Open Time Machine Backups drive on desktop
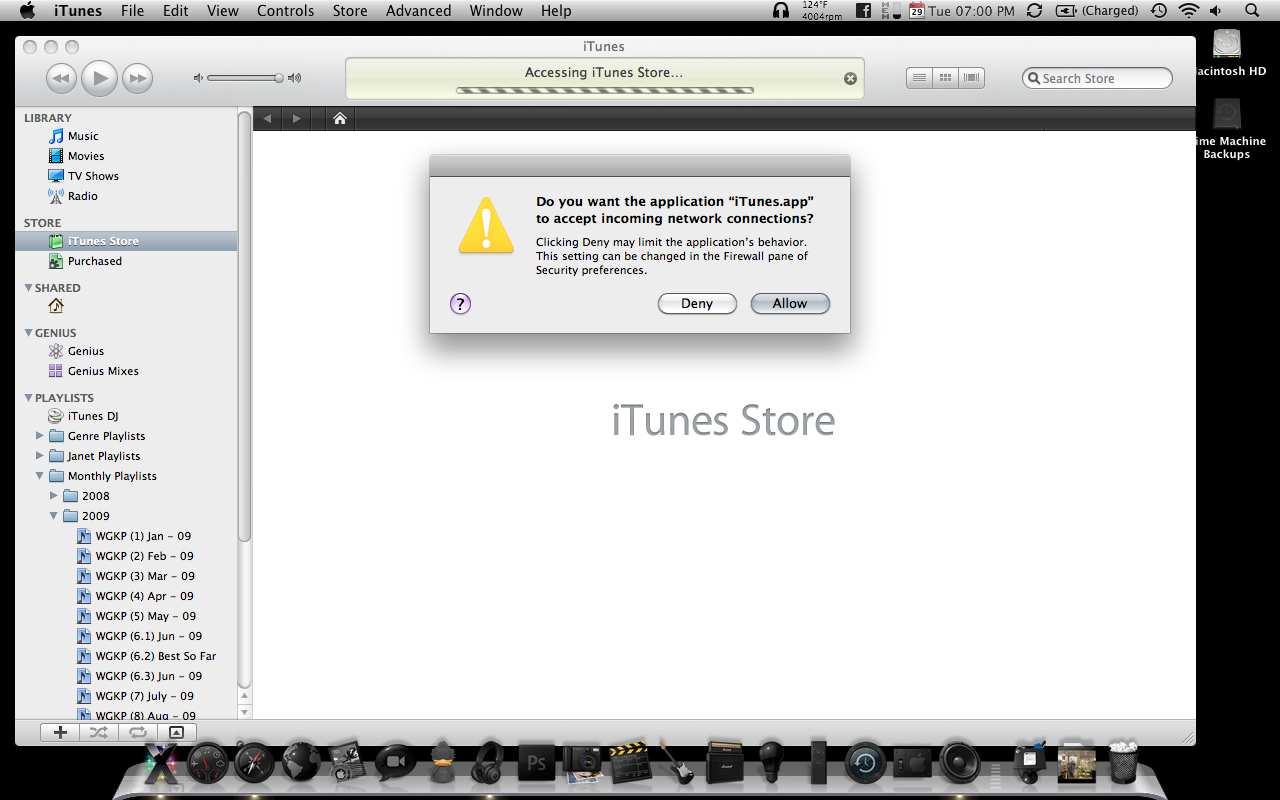 (1228, 128)
